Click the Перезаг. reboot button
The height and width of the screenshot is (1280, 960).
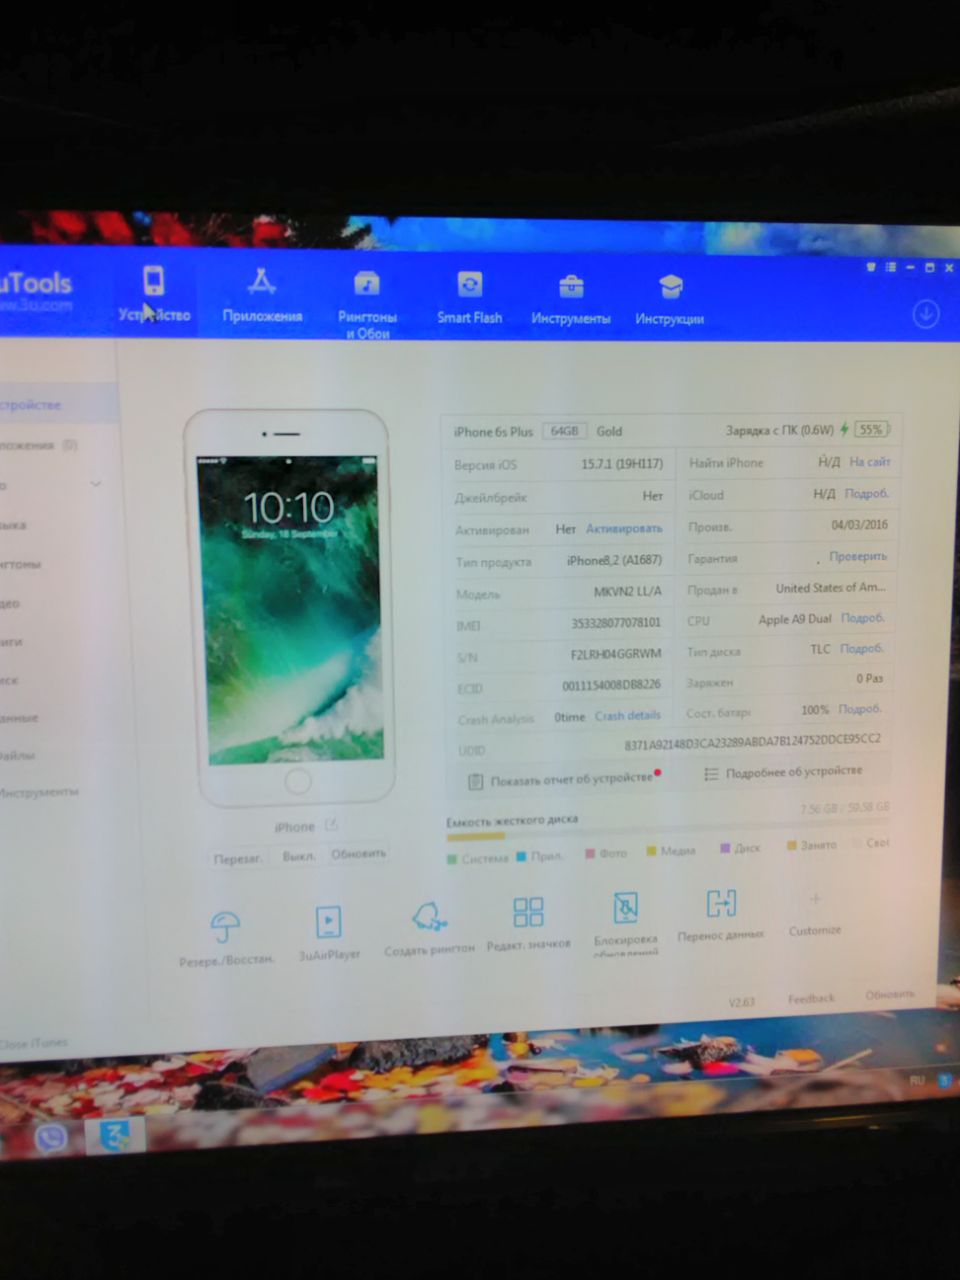point(238,858)
